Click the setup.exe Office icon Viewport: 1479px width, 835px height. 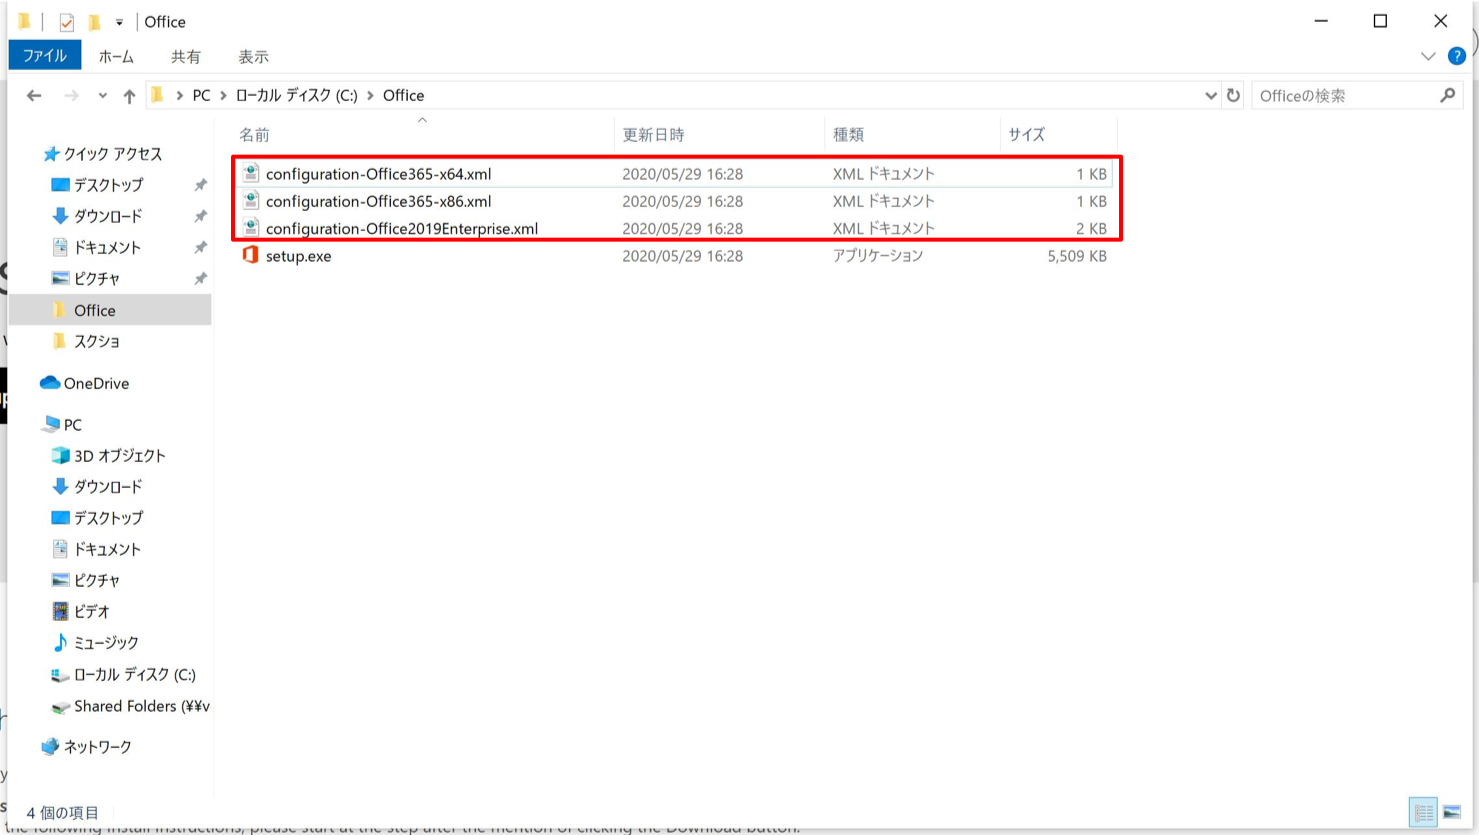250,255
